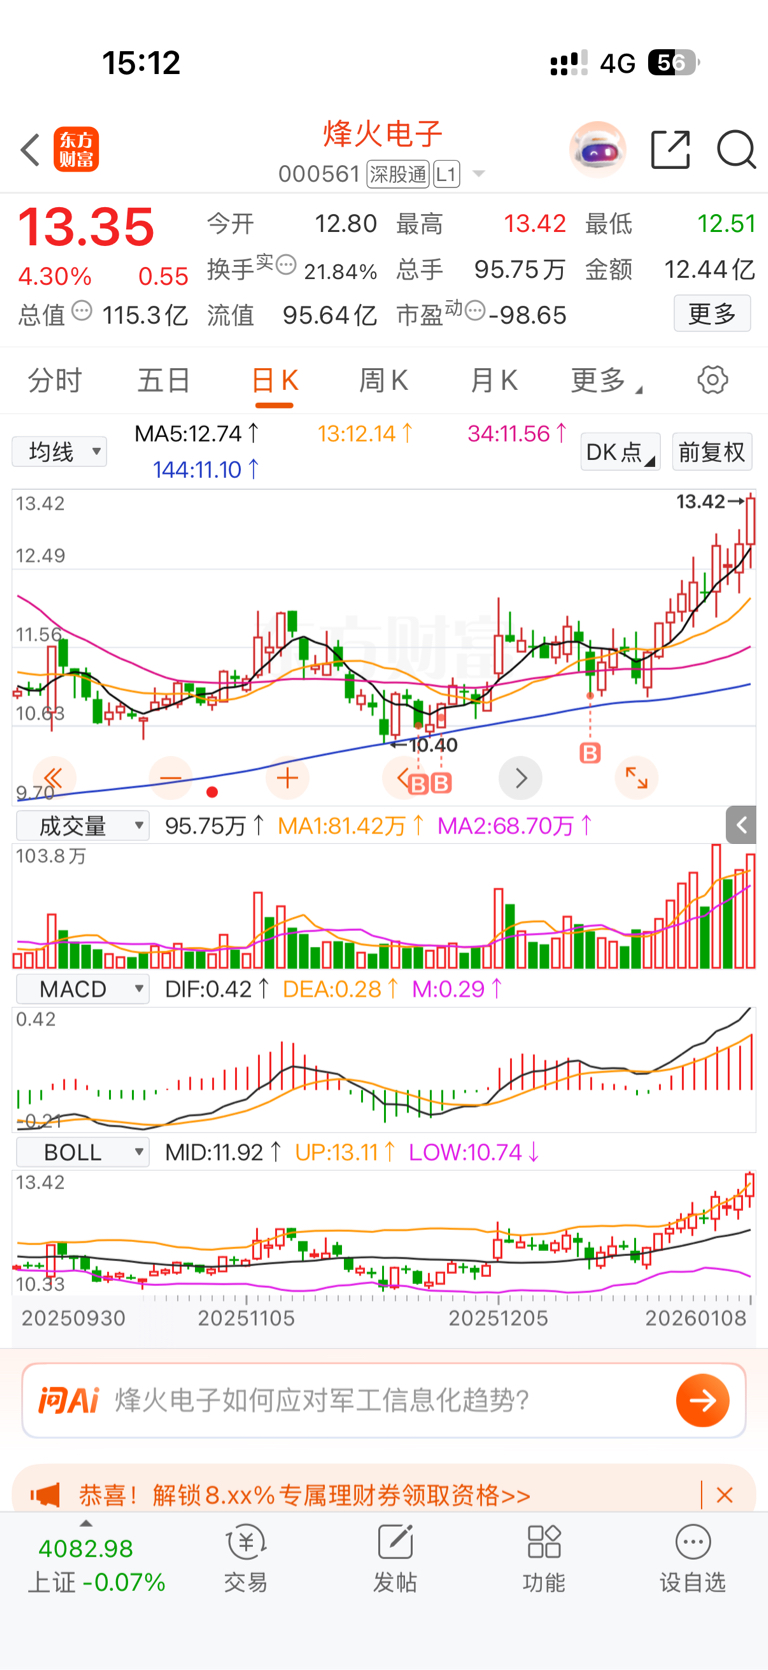Tap the 10.40 low price label on chart
Screen dimensions: 768x1670
coord(434,745)
